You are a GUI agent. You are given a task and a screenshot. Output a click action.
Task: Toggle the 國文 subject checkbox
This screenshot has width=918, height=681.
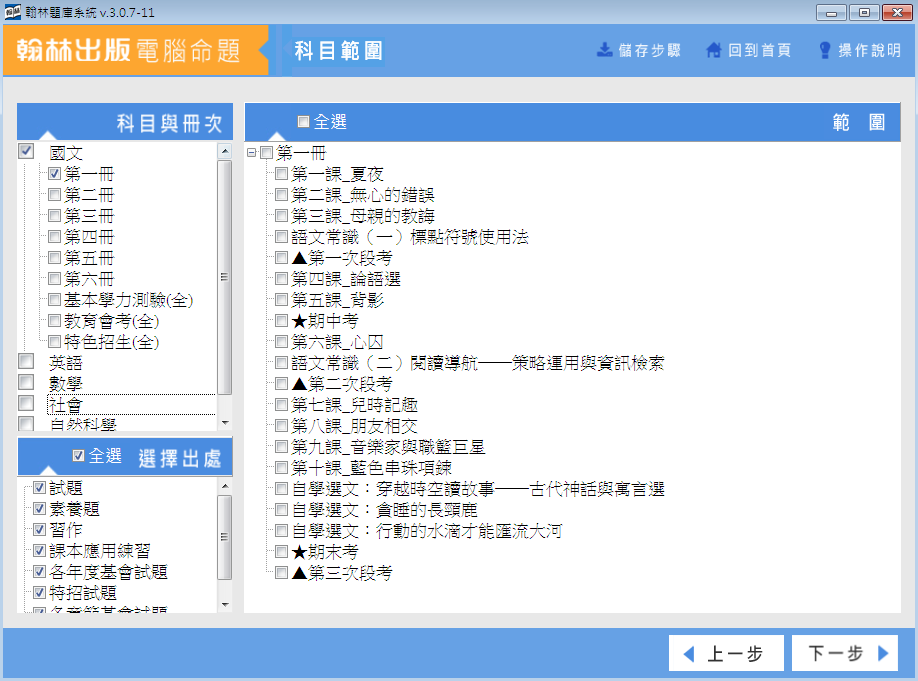(26, 151)
